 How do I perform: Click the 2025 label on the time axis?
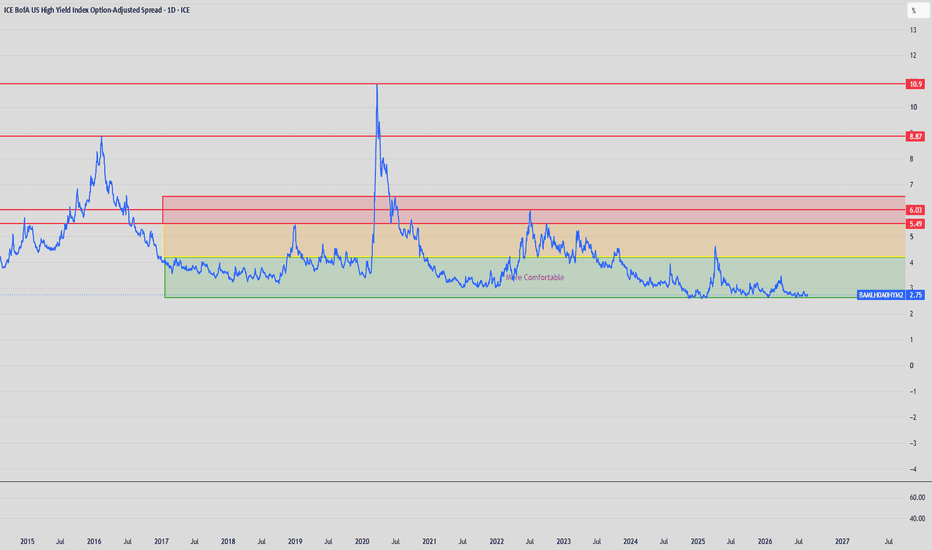(x=698, y=542)
